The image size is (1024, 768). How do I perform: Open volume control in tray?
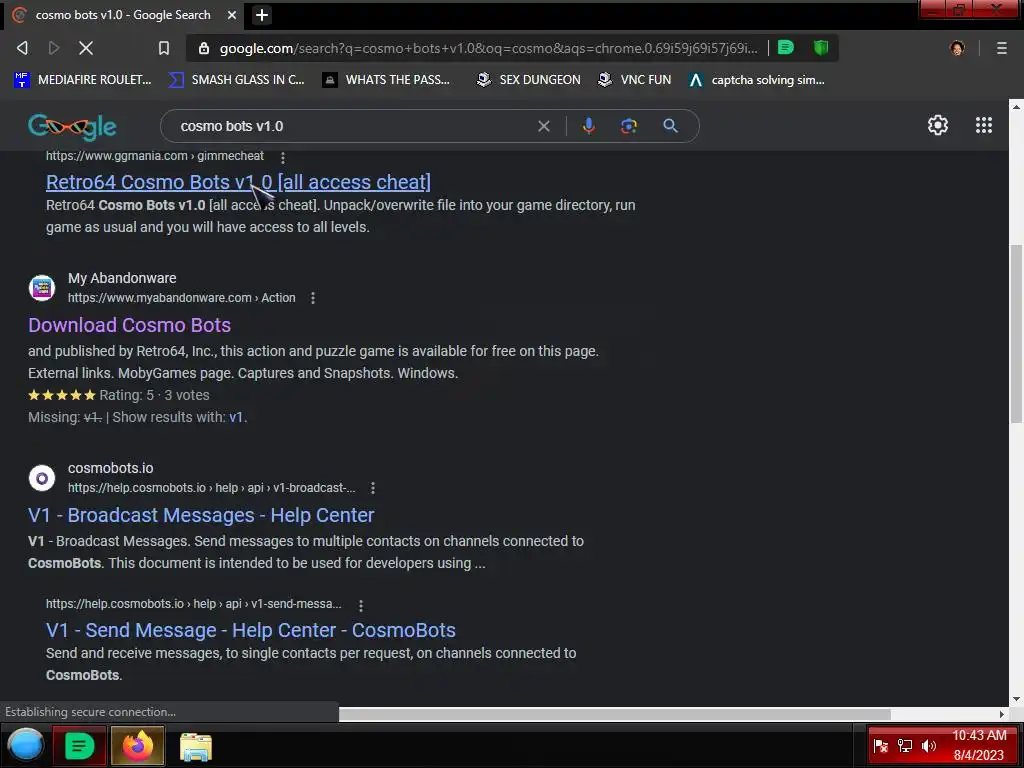tap(929, 746)
